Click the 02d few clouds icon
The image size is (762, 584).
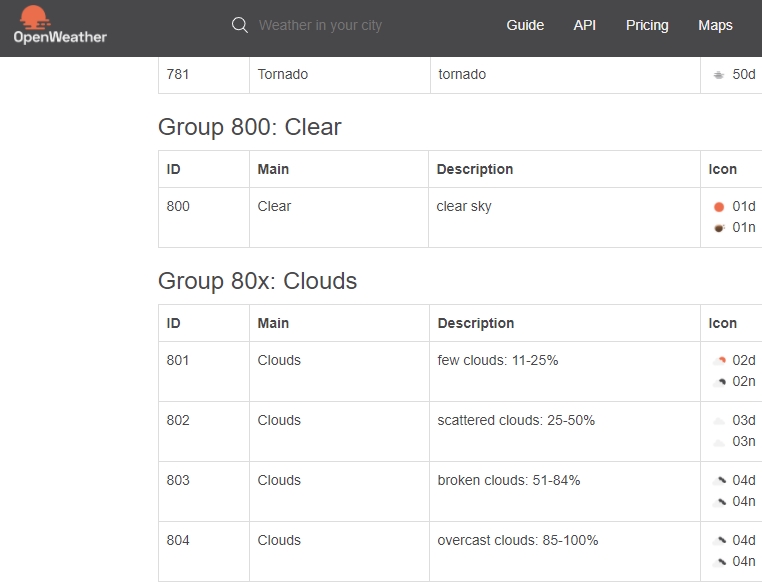tap(719, 361)
